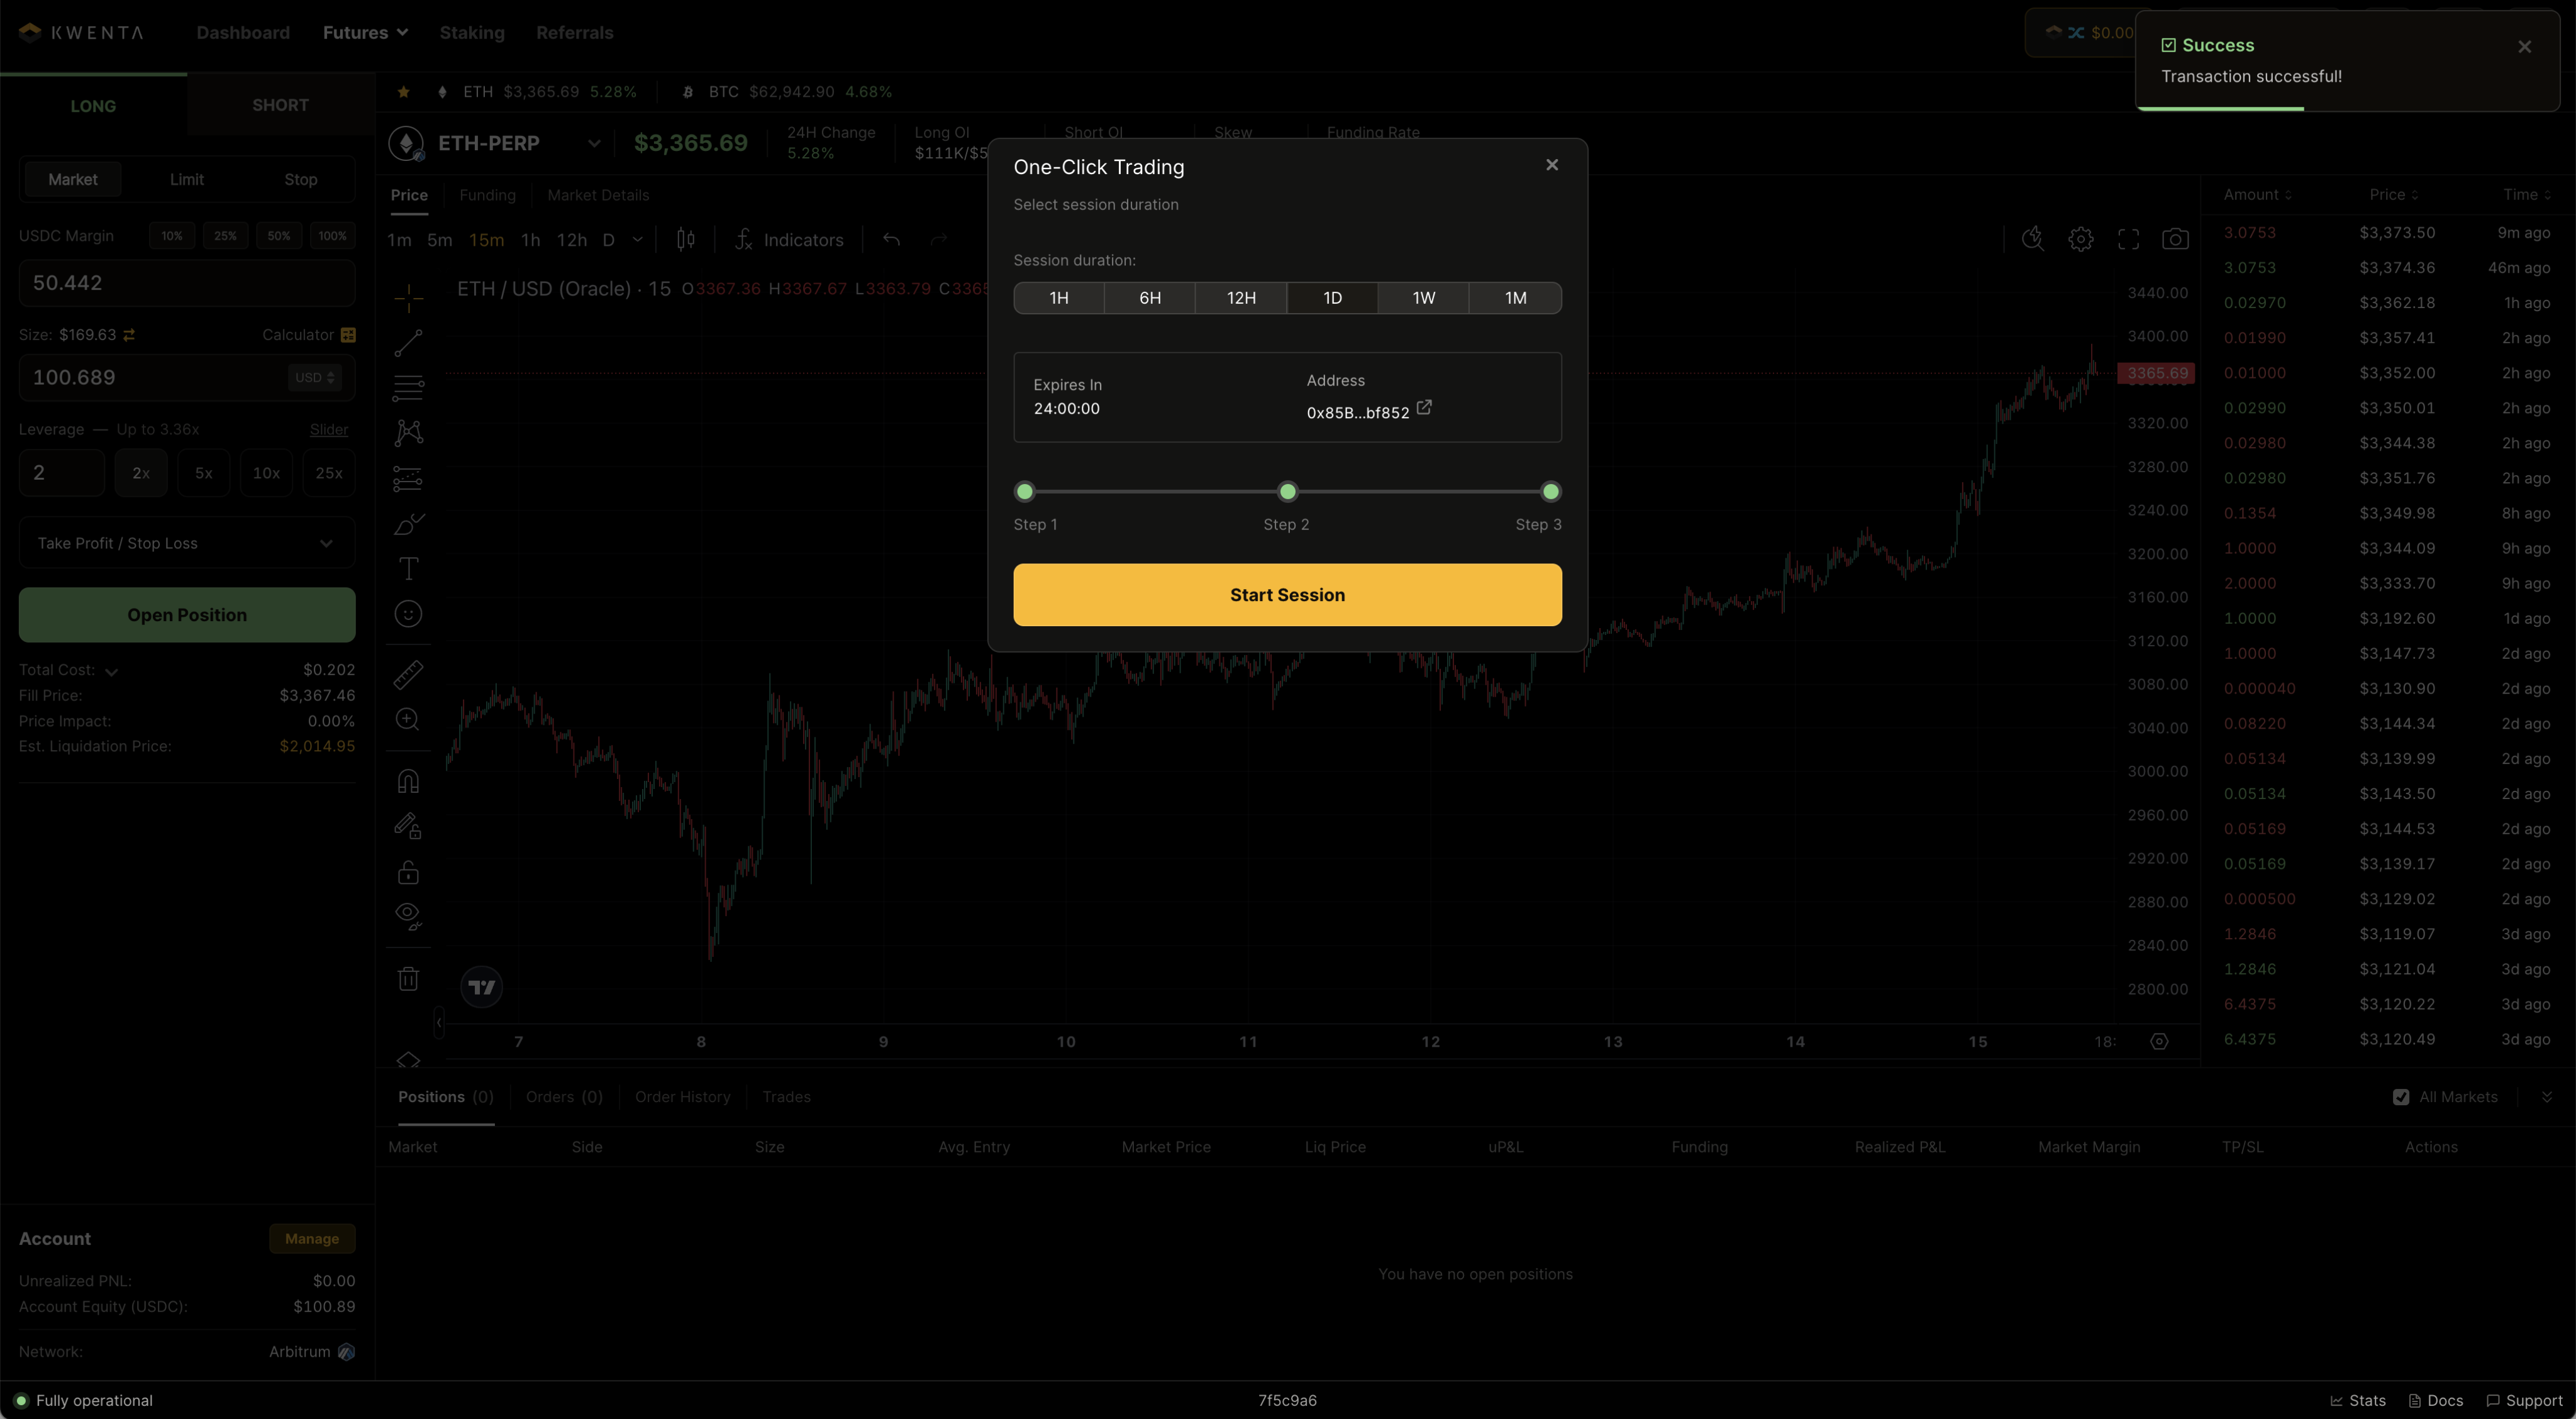Open the ETH-PERP market dropdown

coord(594,143)
